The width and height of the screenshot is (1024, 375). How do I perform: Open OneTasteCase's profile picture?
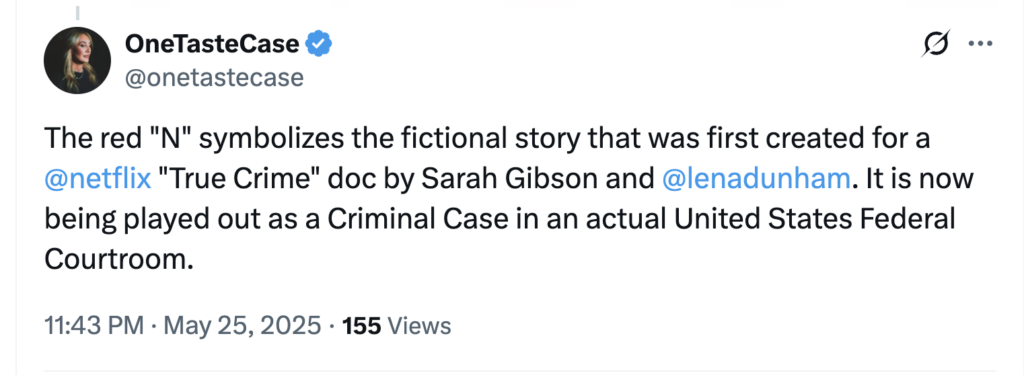(77, 60)
